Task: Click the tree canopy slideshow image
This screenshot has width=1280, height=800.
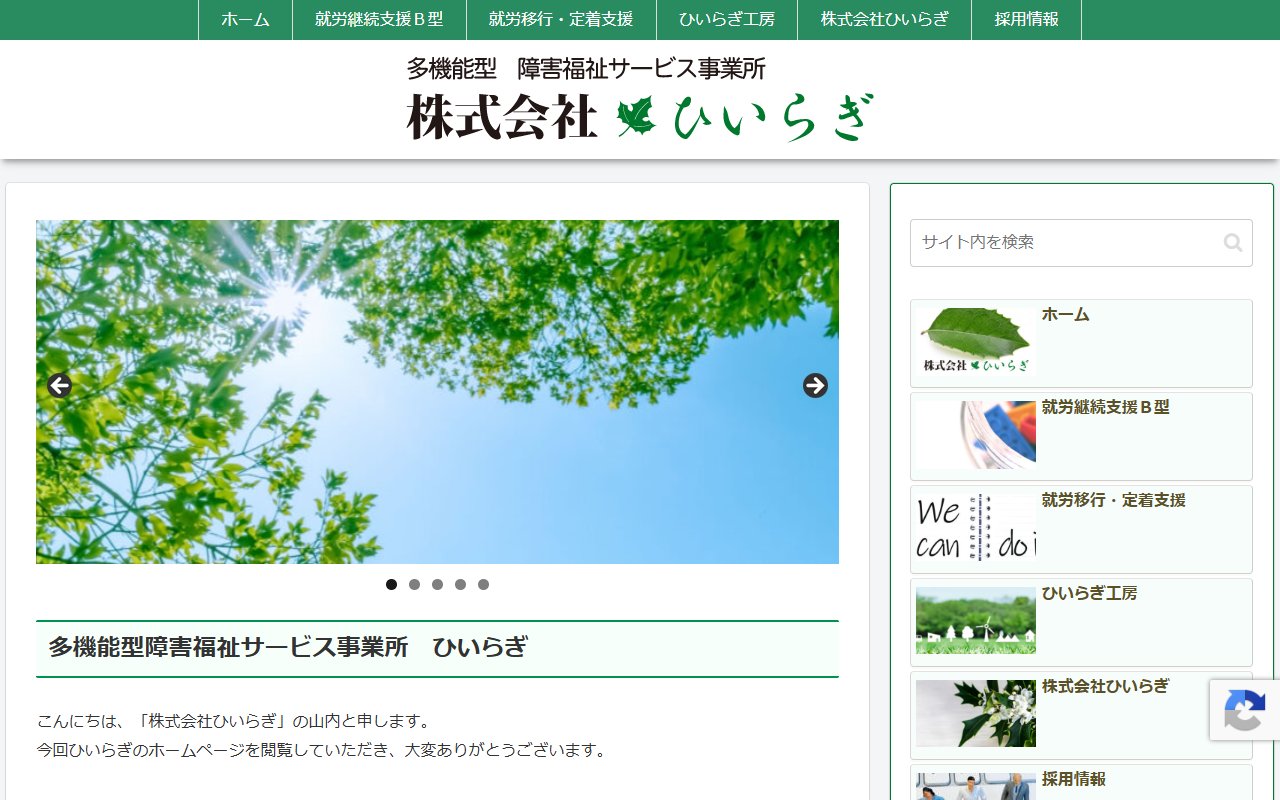Action: click(x=437, y=392)
